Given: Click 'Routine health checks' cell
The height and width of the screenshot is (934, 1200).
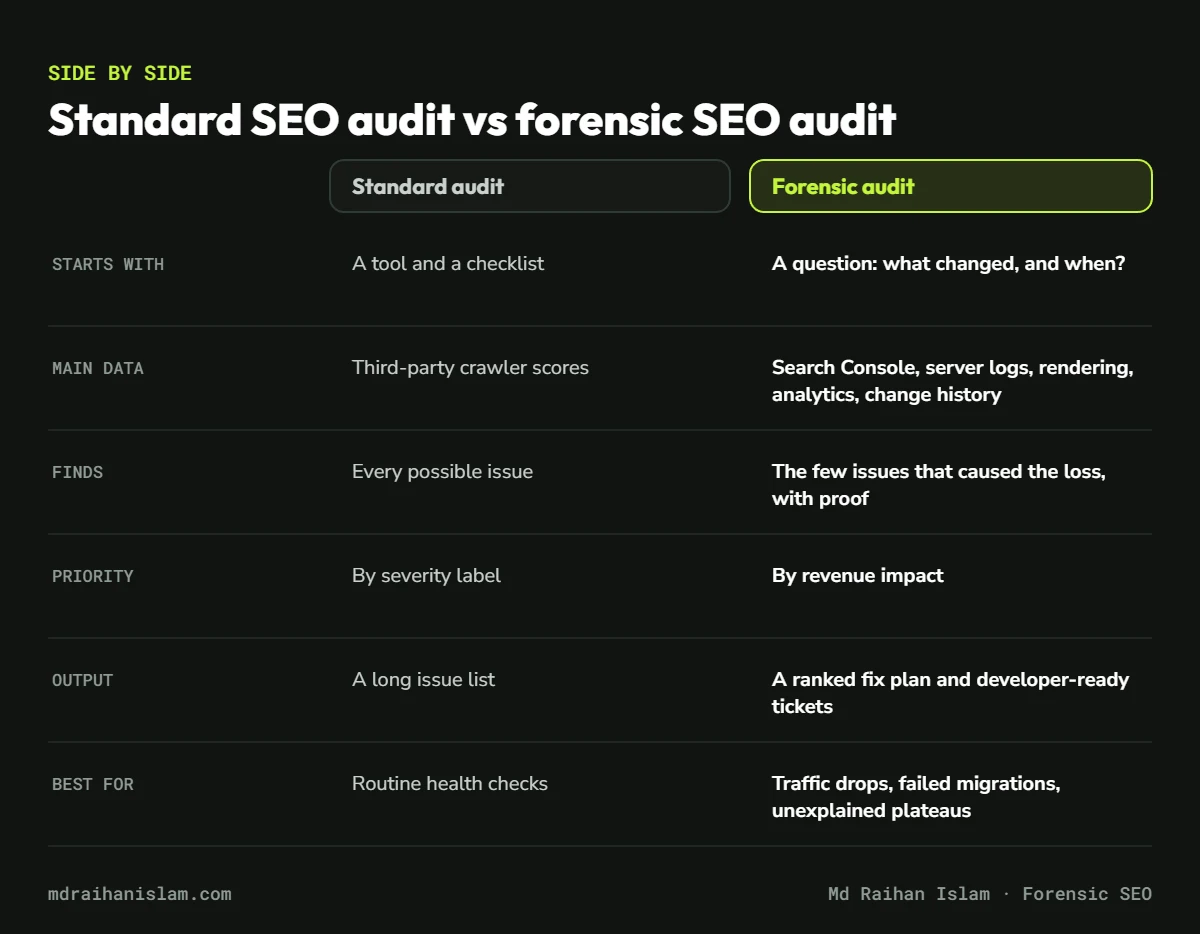Looking at the screenshot, I should point(450,784).
